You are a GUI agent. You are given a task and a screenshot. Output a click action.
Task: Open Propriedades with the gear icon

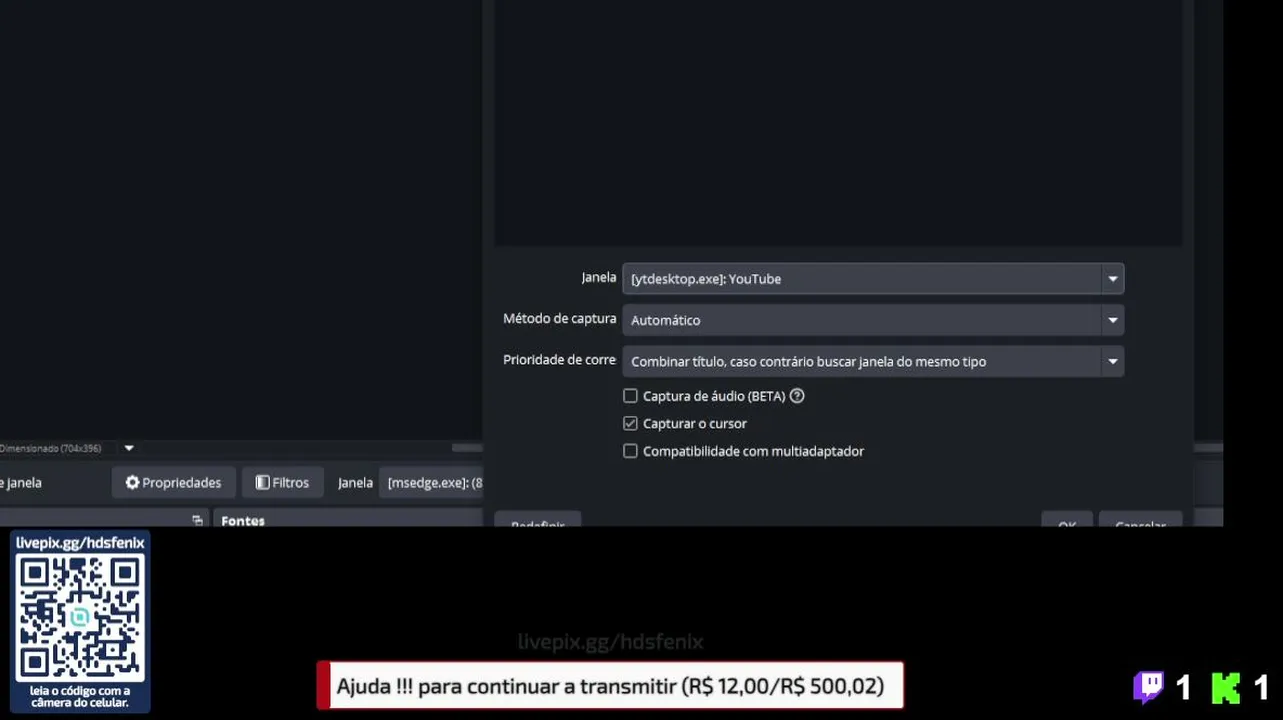[173, 482]
